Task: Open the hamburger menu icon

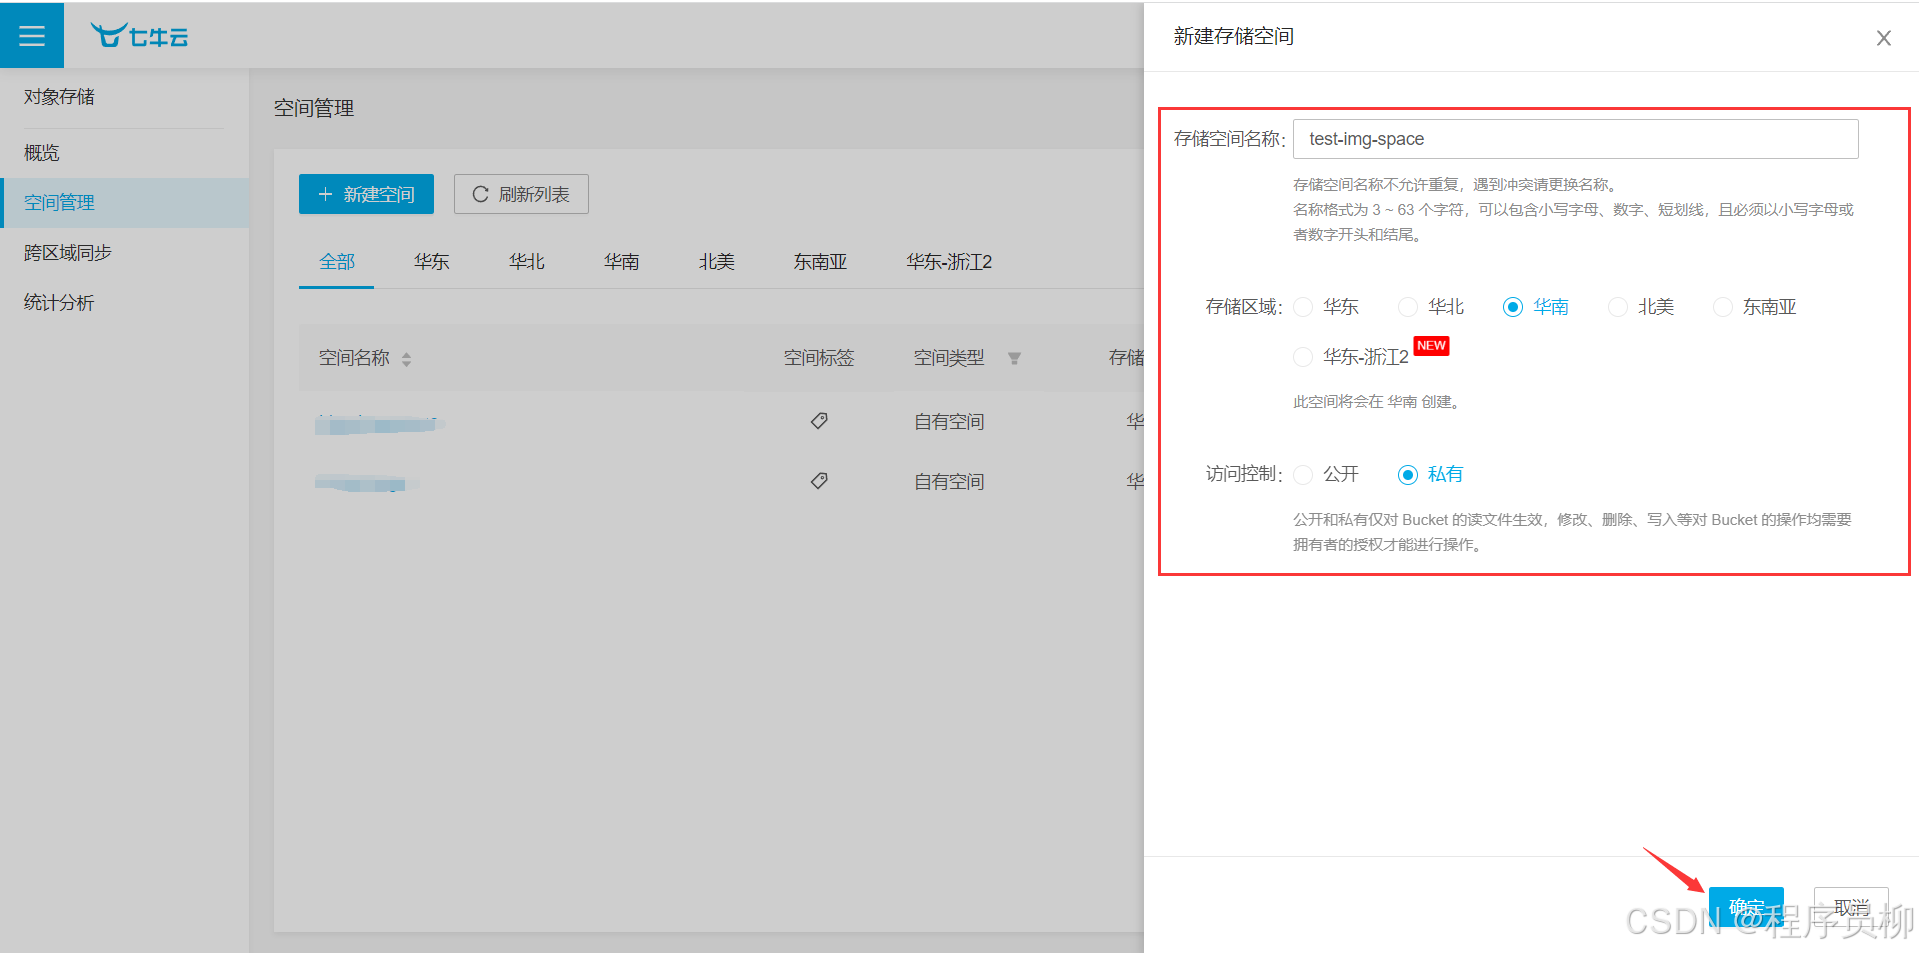Action: [x=32, y=36]
